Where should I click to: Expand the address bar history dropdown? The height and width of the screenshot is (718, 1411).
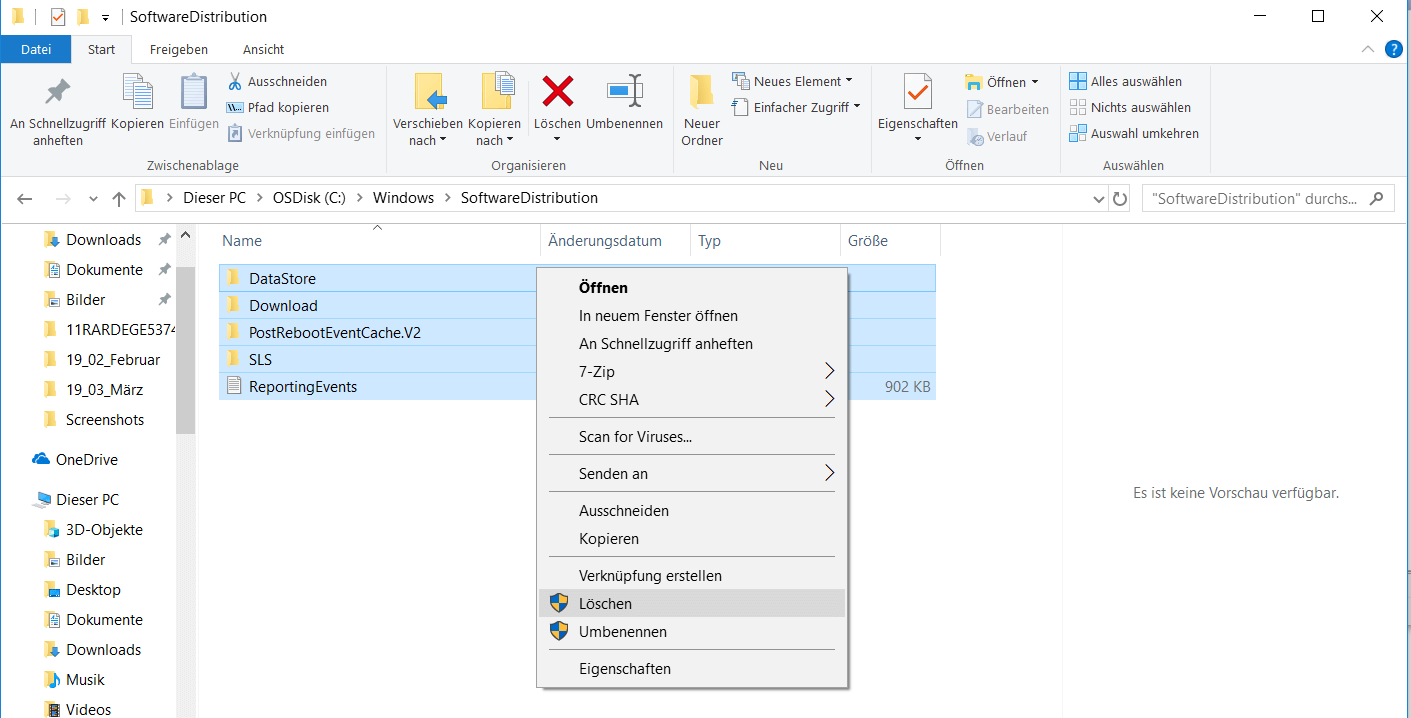pos(1100,198)
